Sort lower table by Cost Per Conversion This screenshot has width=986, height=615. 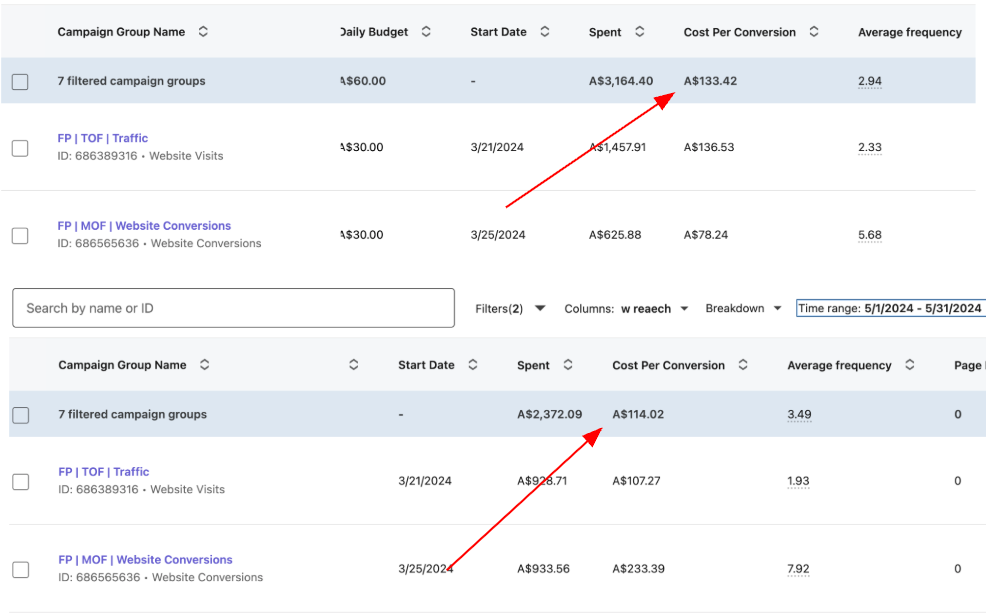(x=743, y=365)
